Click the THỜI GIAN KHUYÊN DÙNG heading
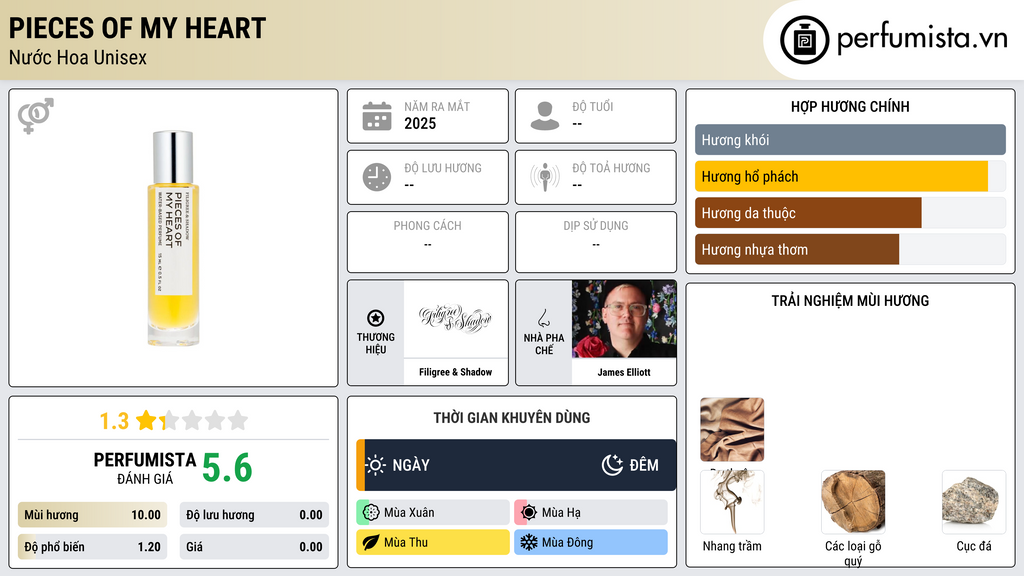The width and height of the screenshot is (1024, 576). coord(512,417)
